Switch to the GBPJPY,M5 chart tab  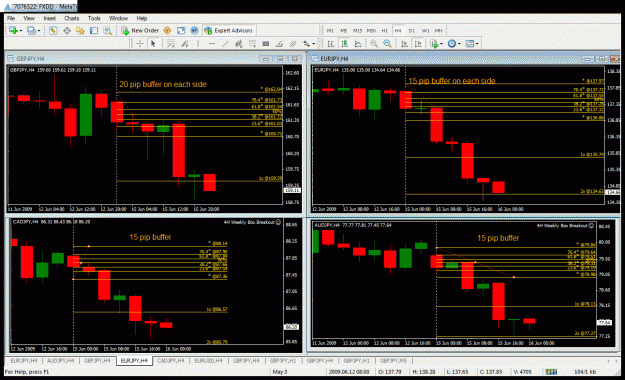click(393, 361)
